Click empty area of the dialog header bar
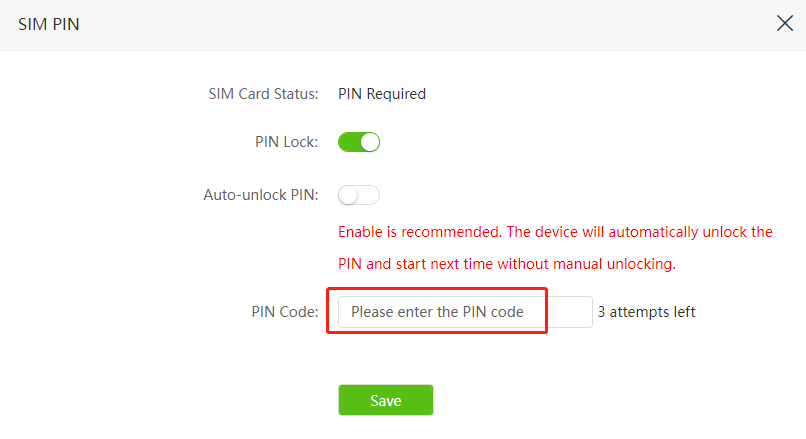806x439 pixels. tap(400, 24)
